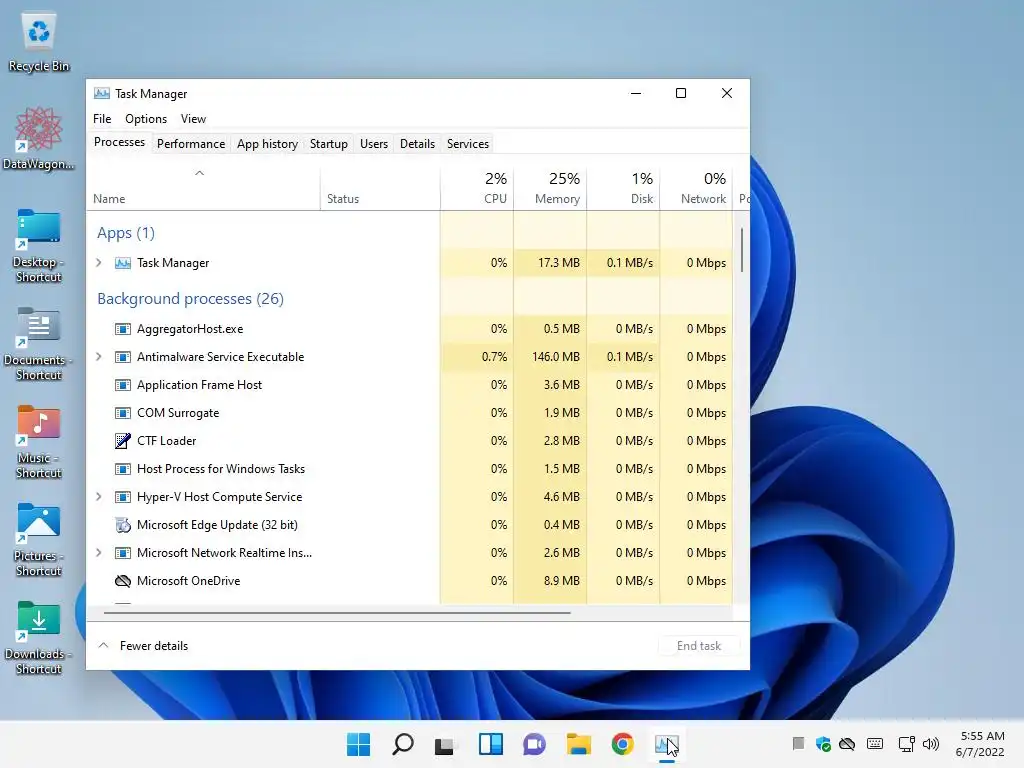This screenshot has width=1024, height=768.
Task: Open the Windows Start menu
Action: (x=359, y=744)
